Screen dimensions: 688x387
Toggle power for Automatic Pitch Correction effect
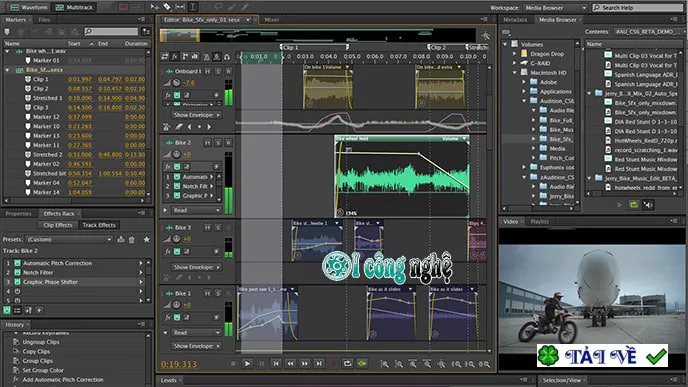click(x=18, y=263)
